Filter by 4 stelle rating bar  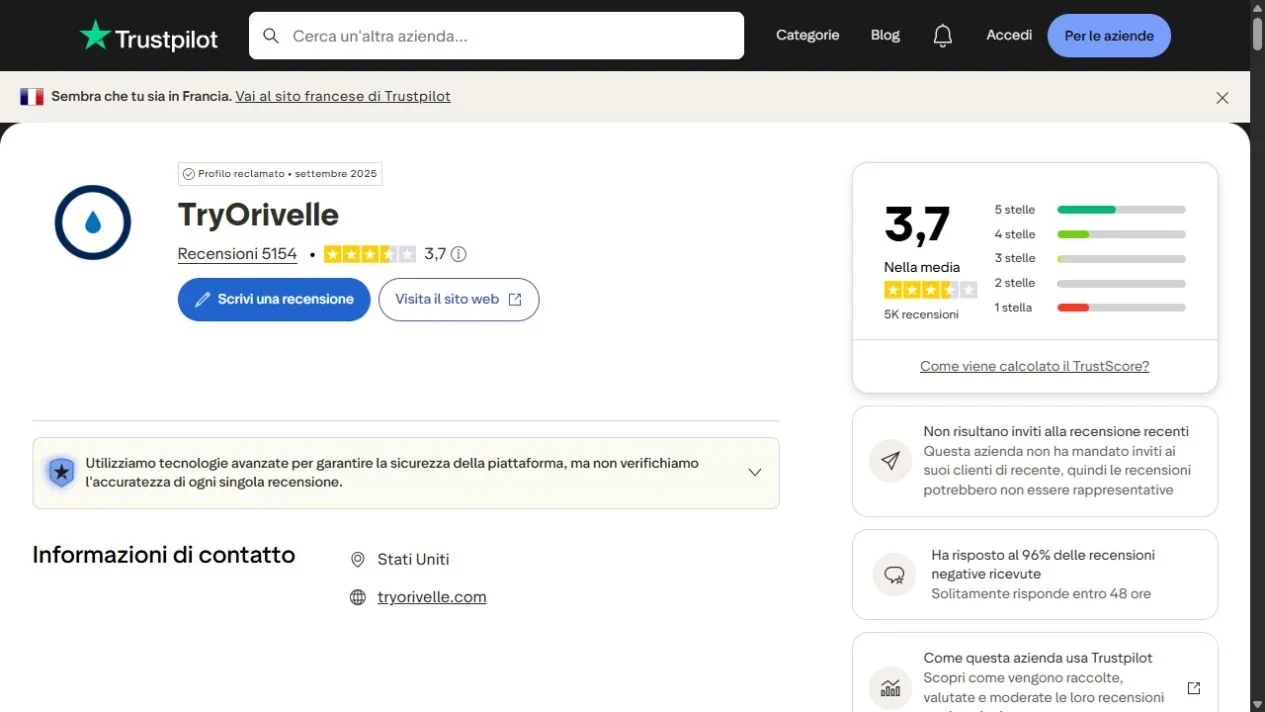click(1121, 234)
